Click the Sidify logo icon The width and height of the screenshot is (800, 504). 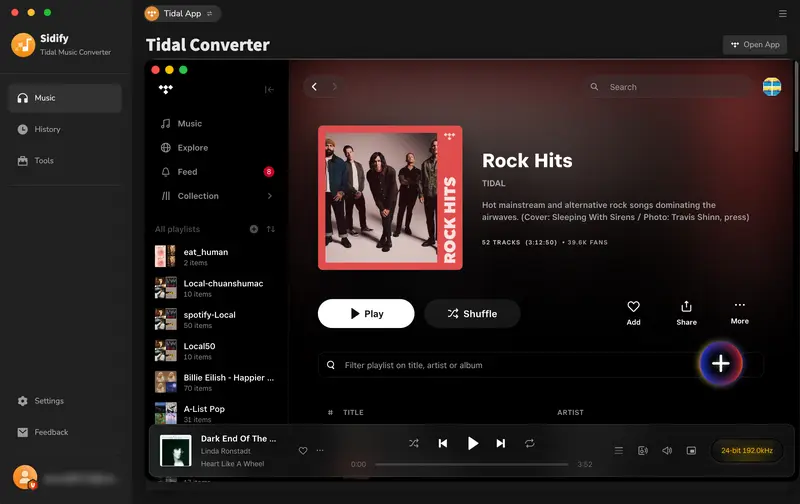[x=23, y=45]
